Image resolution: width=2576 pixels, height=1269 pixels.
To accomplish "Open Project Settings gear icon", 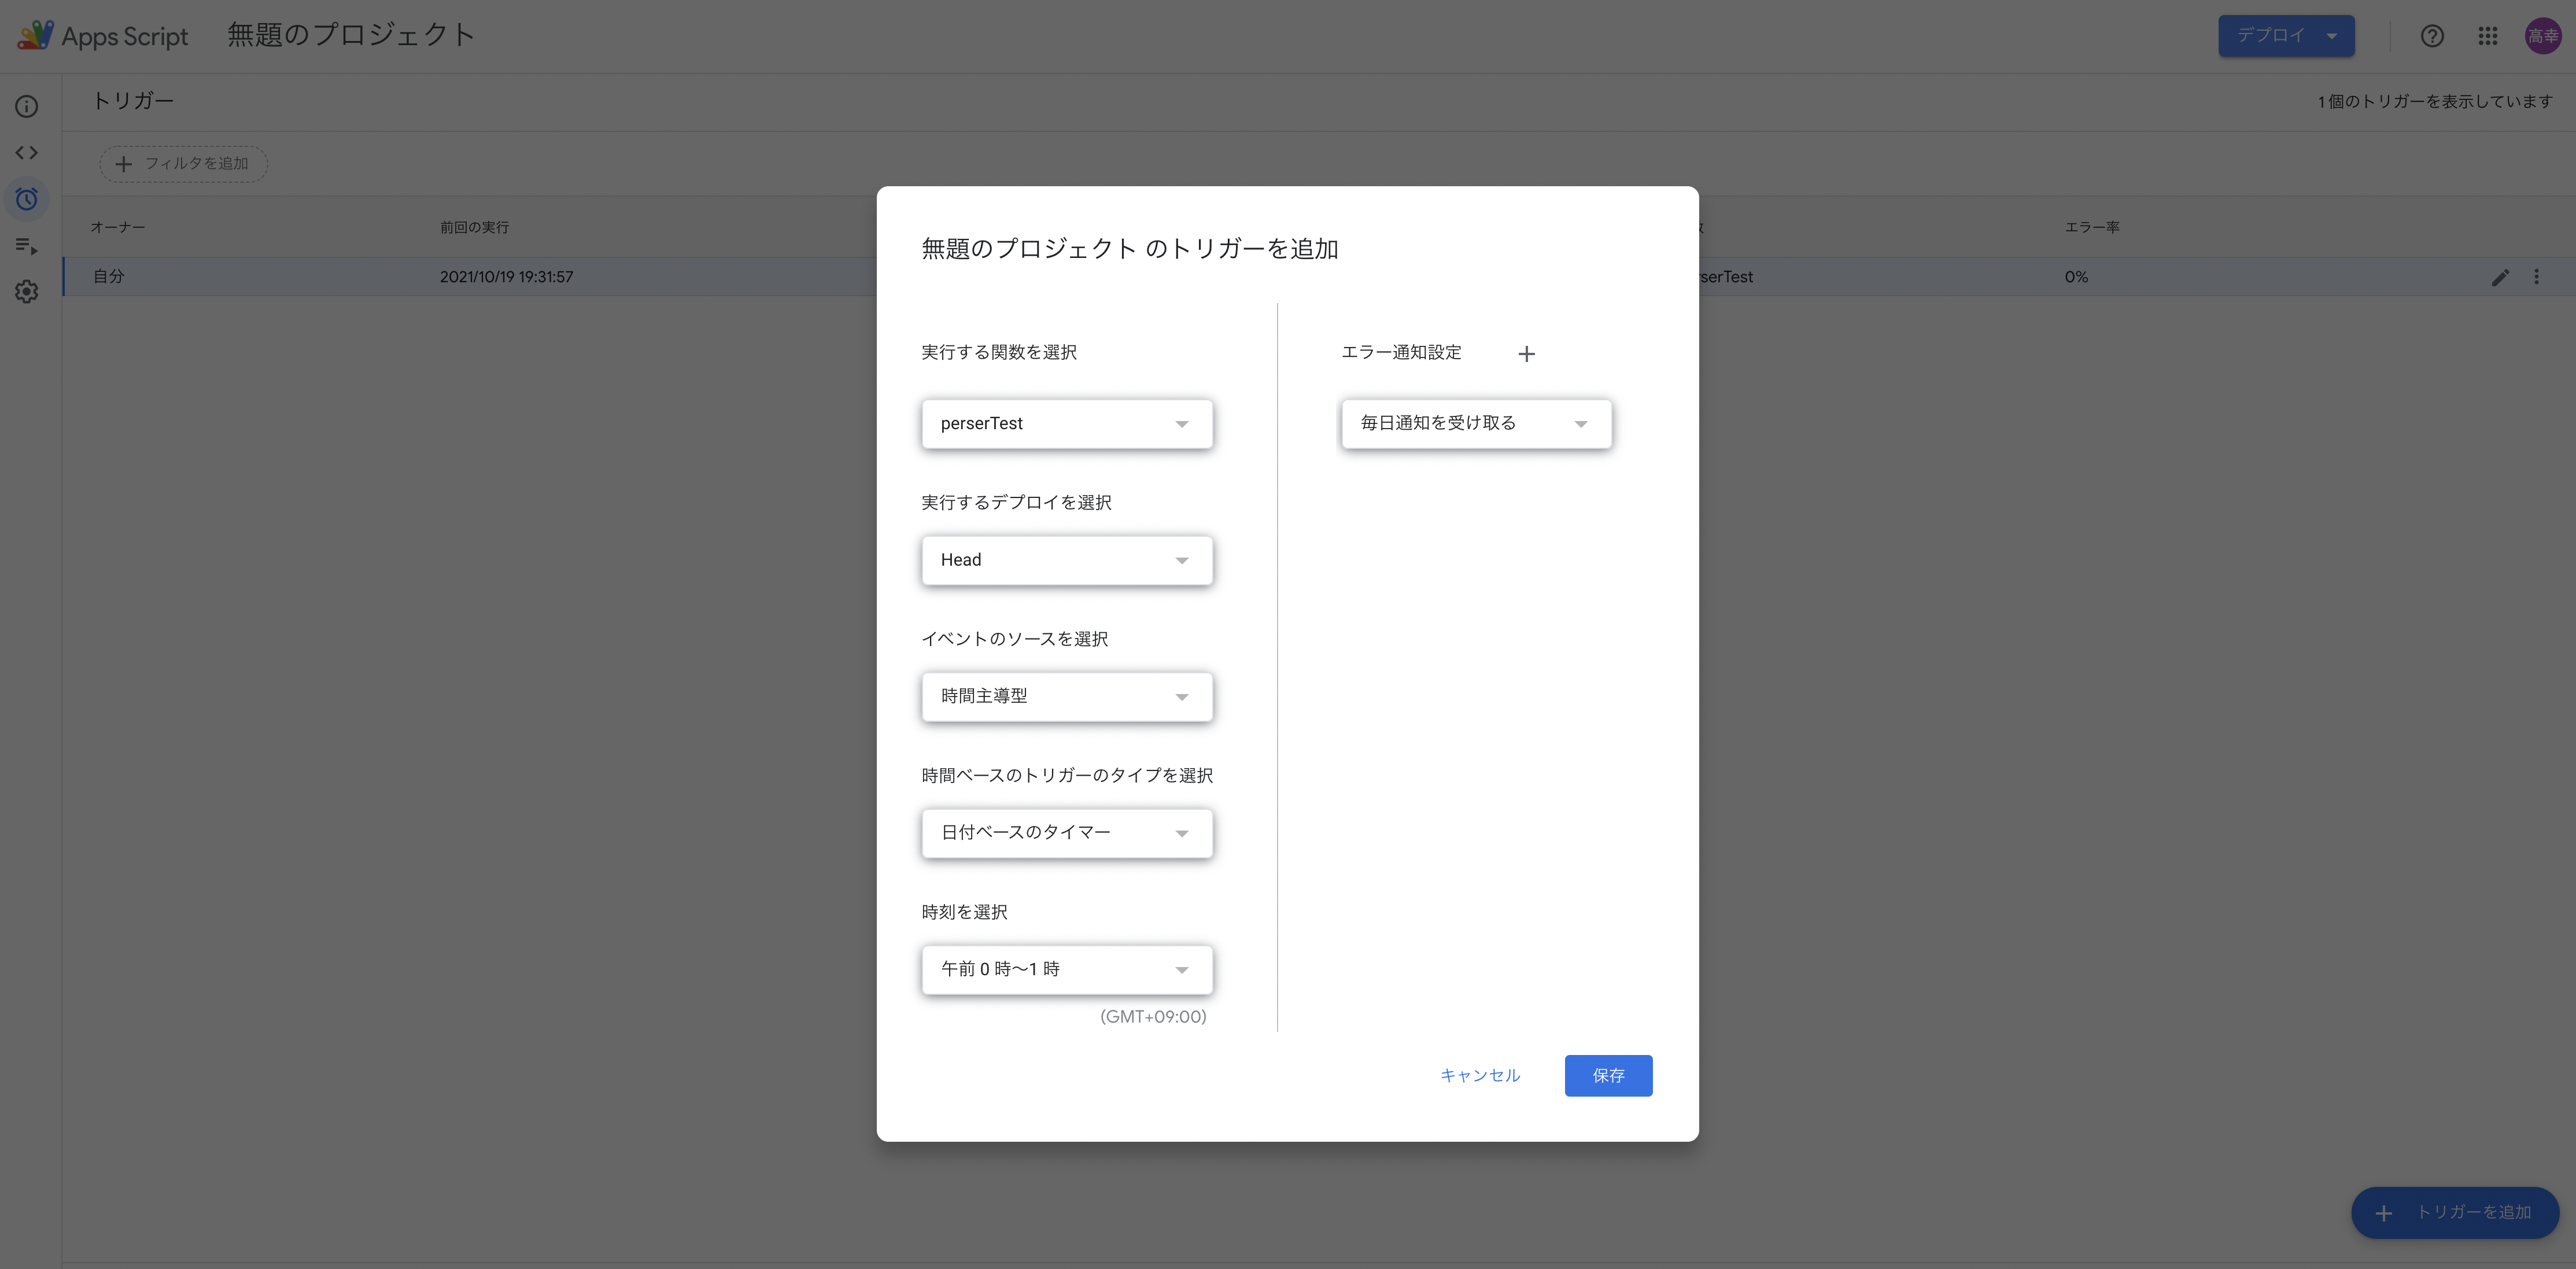I will [x=26, y=291].
